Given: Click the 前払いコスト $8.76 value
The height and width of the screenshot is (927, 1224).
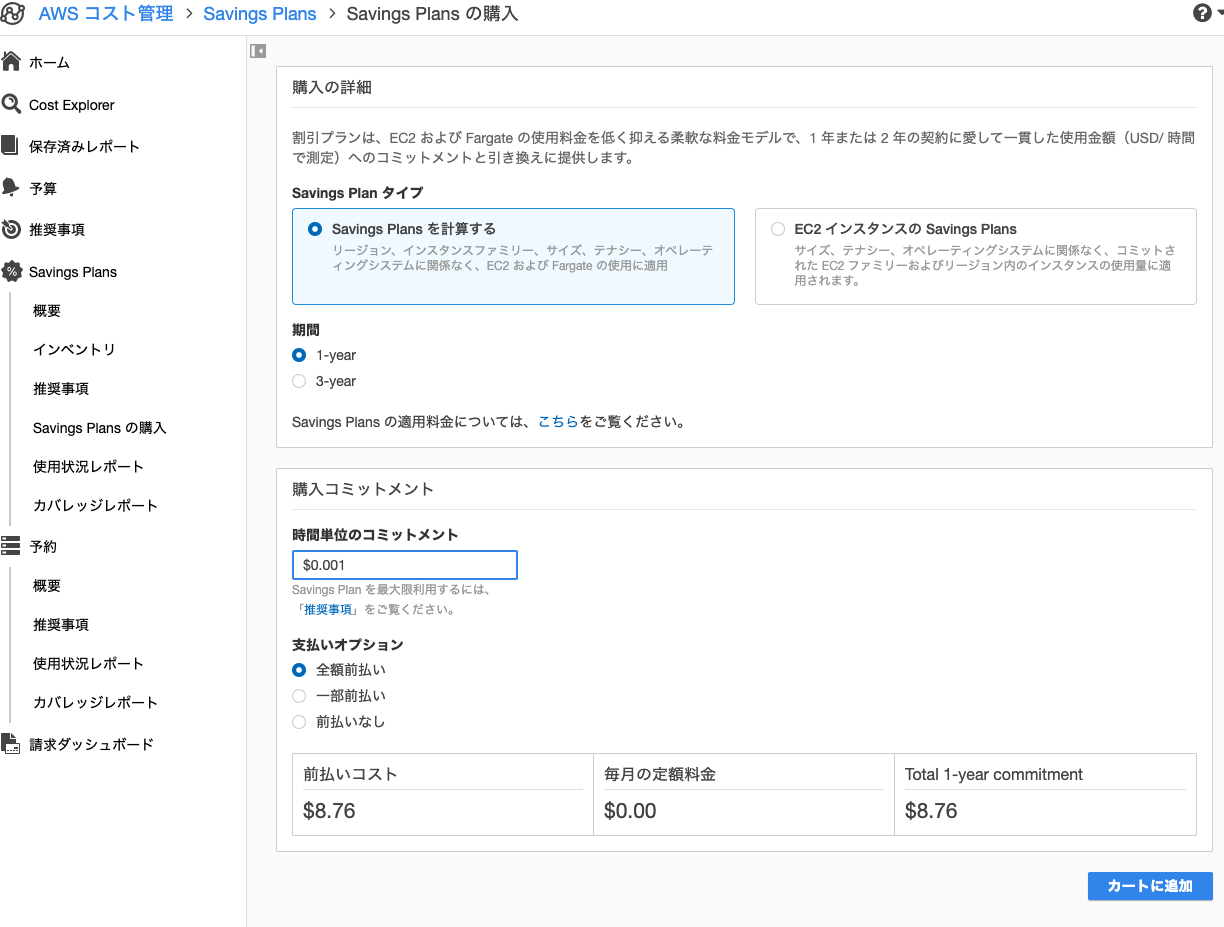Looking at the screenshot, I should click(330, 811).
